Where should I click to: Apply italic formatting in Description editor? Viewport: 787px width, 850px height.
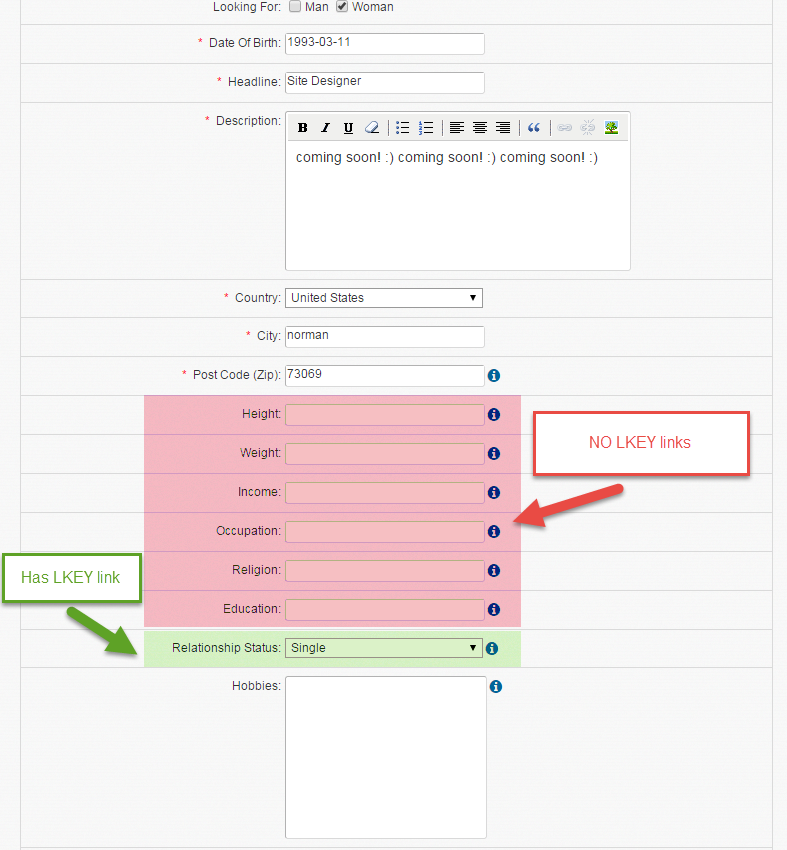pos(325,128)
